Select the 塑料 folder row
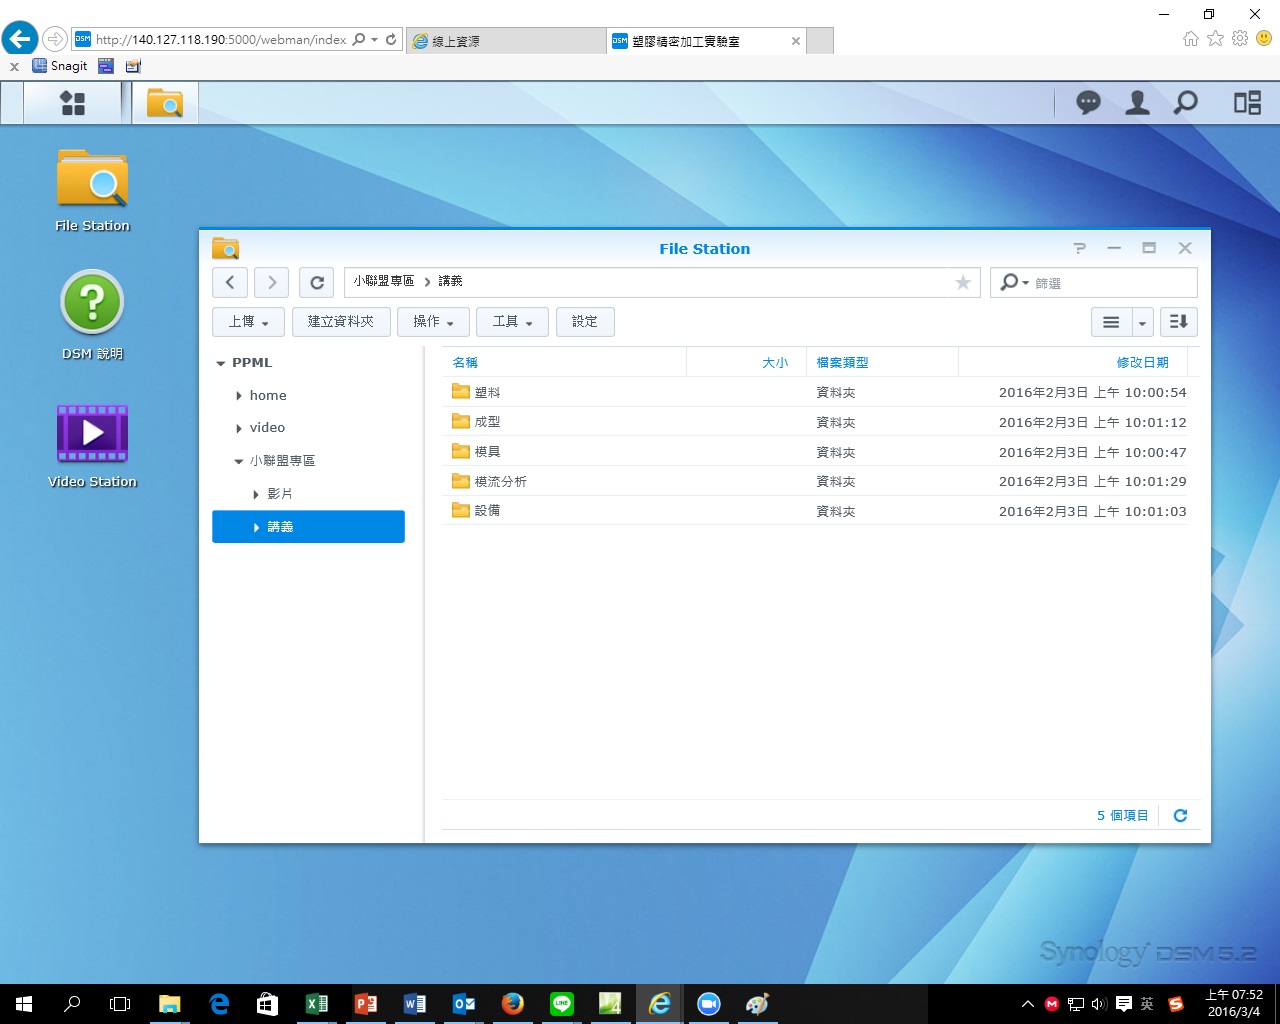The width and height of the screenshot is (1280, 1024). coord(814,392)
